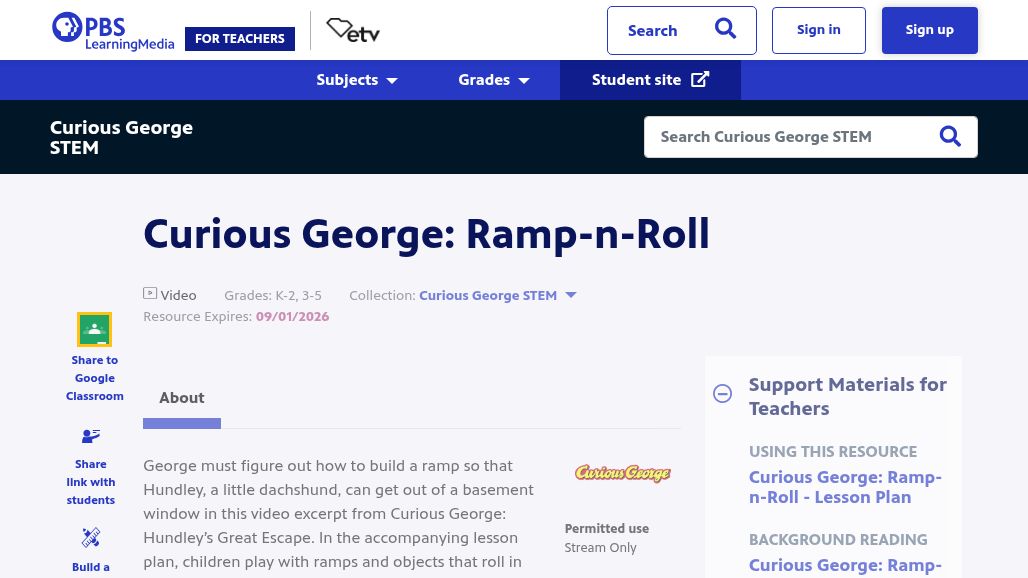The width and height of the screenshot is (1028, 578).
Task: Click the Build a lesson tools icon
Action: tap(91, 538)
